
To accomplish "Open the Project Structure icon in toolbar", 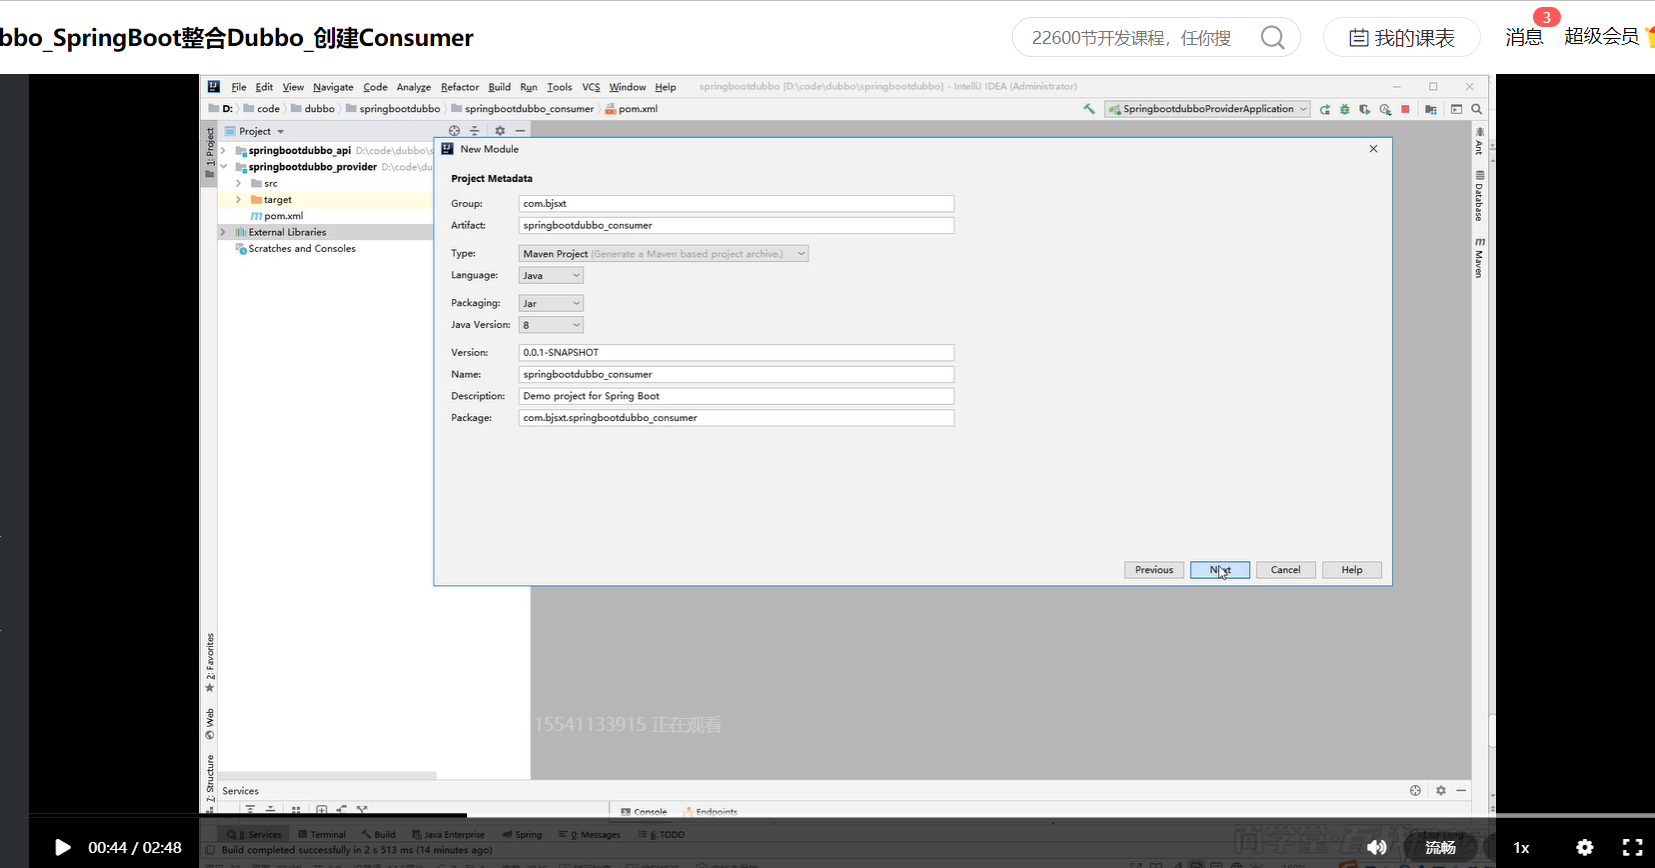I will click(1431, 109).
